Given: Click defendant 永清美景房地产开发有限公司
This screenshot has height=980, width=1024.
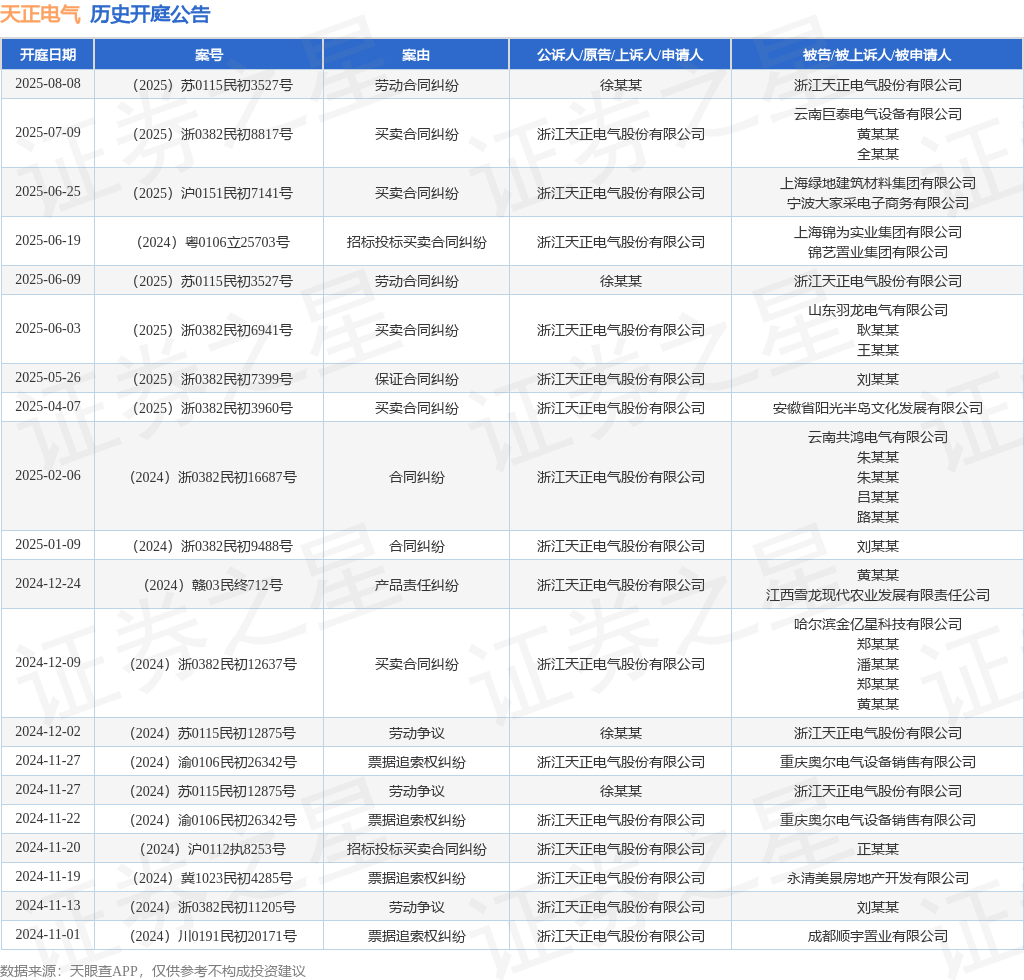Looking at the screenshot, I should (x=877, y=879).
